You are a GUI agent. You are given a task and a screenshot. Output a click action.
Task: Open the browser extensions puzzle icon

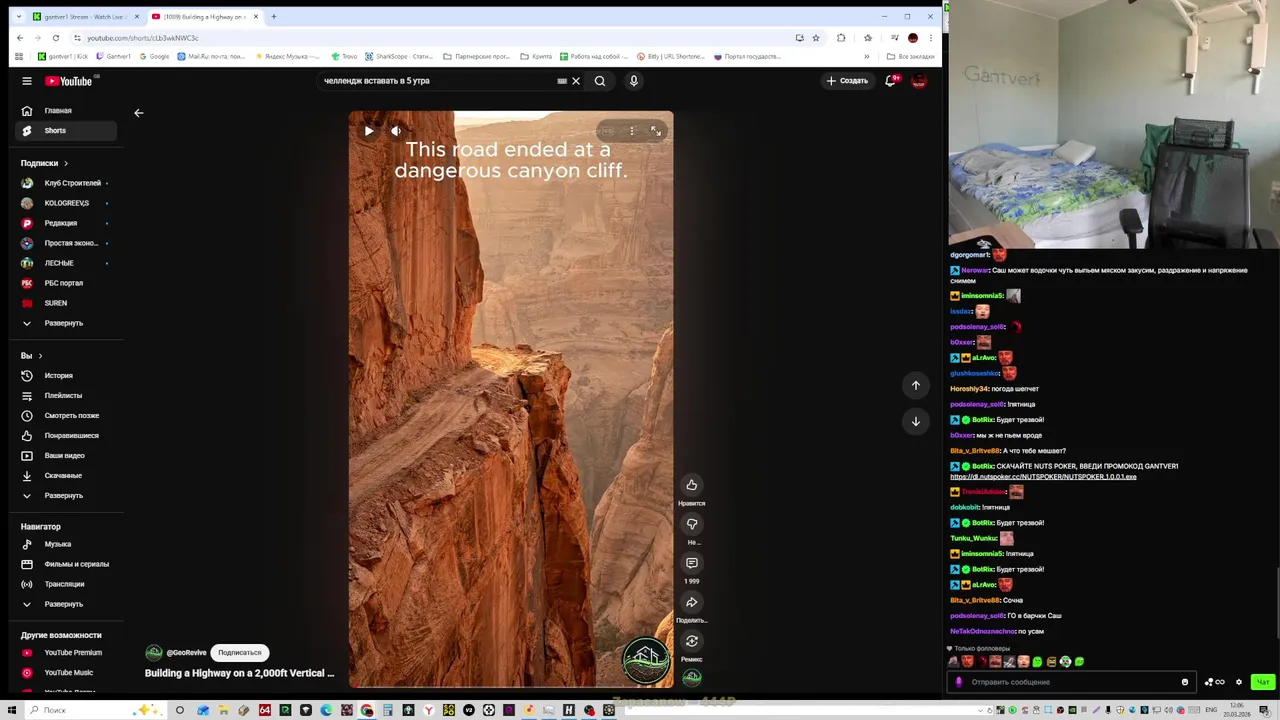click(x=841, y=38)
